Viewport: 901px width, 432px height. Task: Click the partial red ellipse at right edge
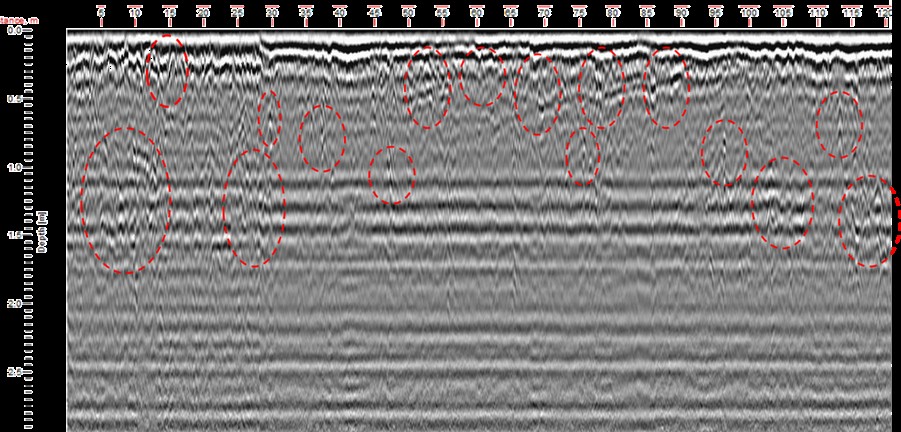pyautogui.click(x=894, y=220)
